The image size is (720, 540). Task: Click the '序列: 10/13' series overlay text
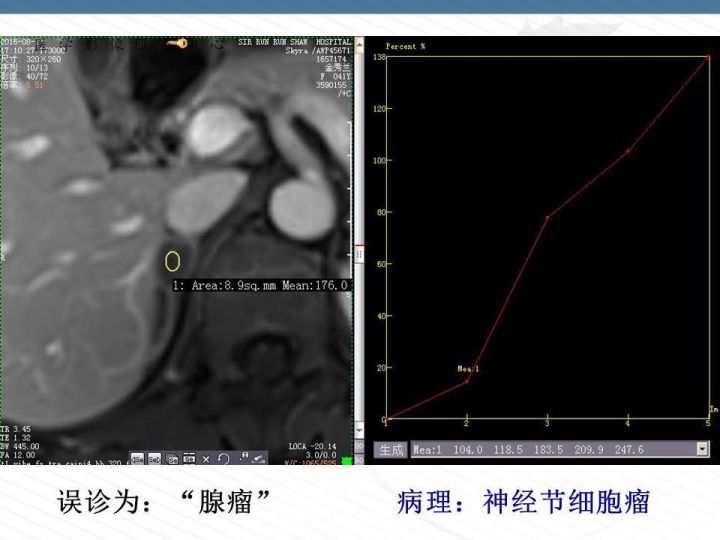click(24, 68)
